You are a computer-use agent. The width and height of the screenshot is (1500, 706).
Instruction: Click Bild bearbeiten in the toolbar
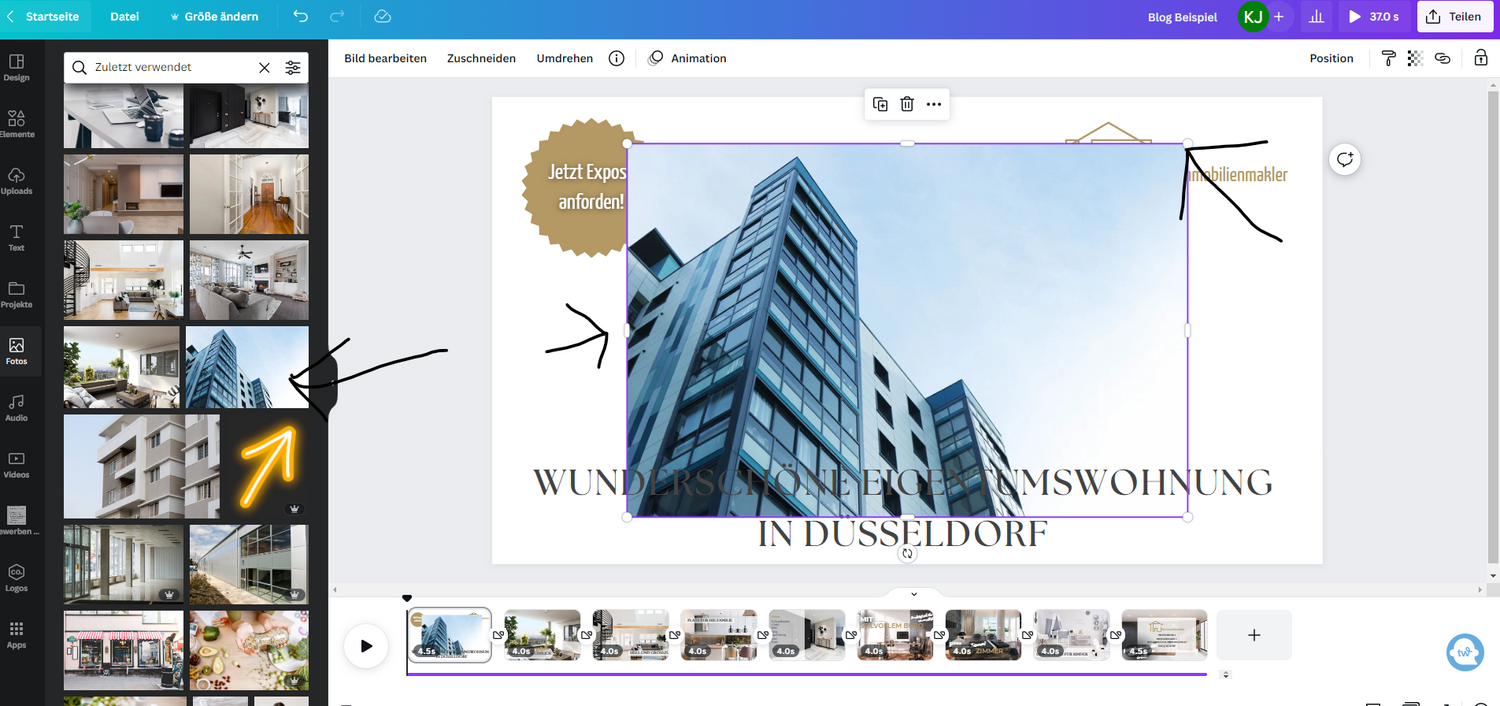pos(385,58)
